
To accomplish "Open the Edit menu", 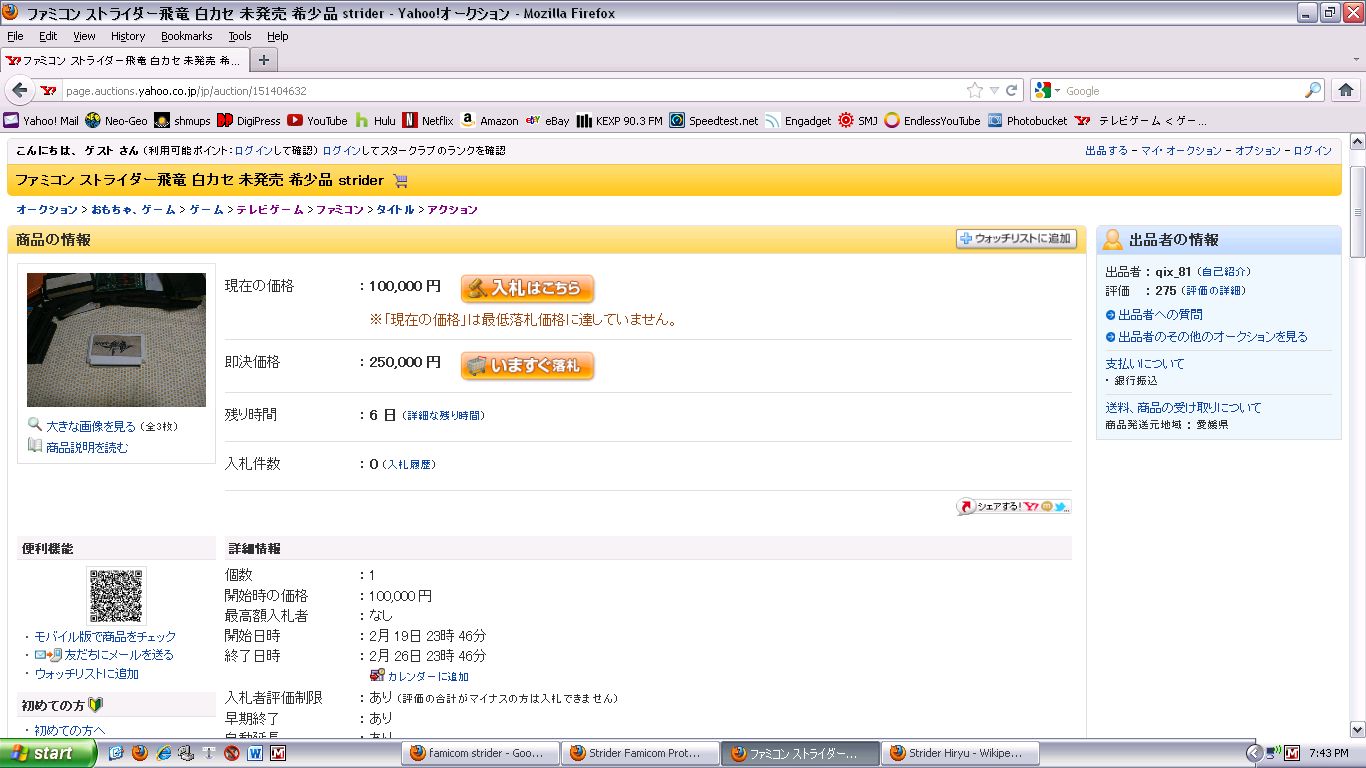I will click(48, 36).
